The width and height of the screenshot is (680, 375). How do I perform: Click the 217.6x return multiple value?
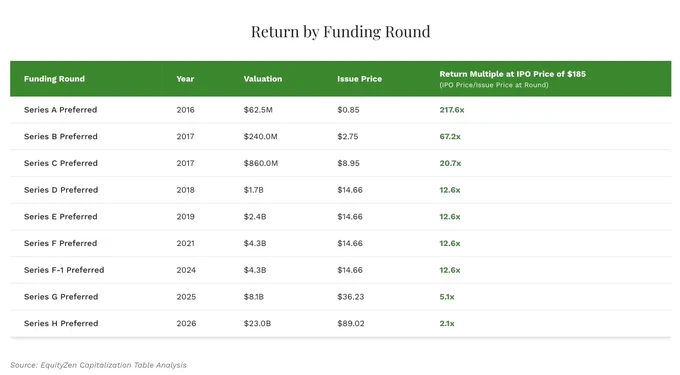[452, 110]
